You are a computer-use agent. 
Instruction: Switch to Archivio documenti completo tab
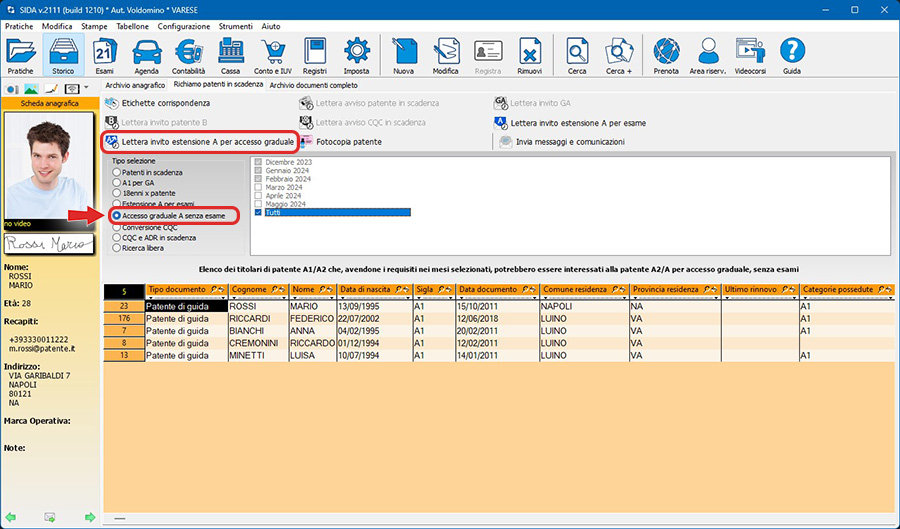[314, 86]
